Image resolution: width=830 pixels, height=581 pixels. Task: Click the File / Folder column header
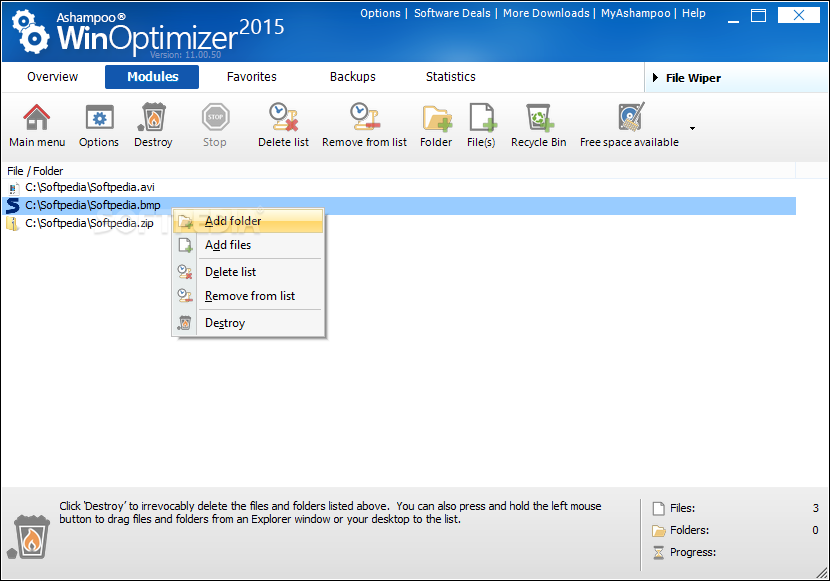click(x=399, y=171)
